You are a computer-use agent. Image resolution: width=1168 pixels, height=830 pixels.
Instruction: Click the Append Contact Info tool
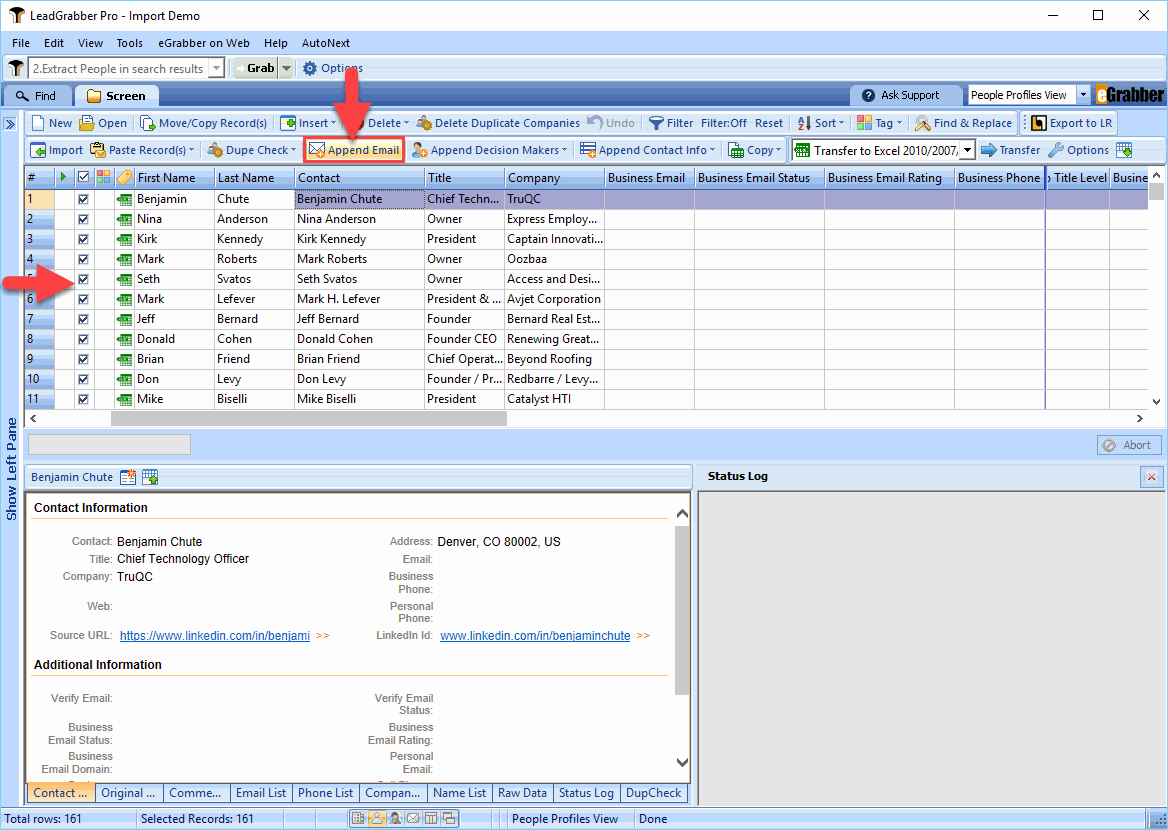[x=647, y=150]
